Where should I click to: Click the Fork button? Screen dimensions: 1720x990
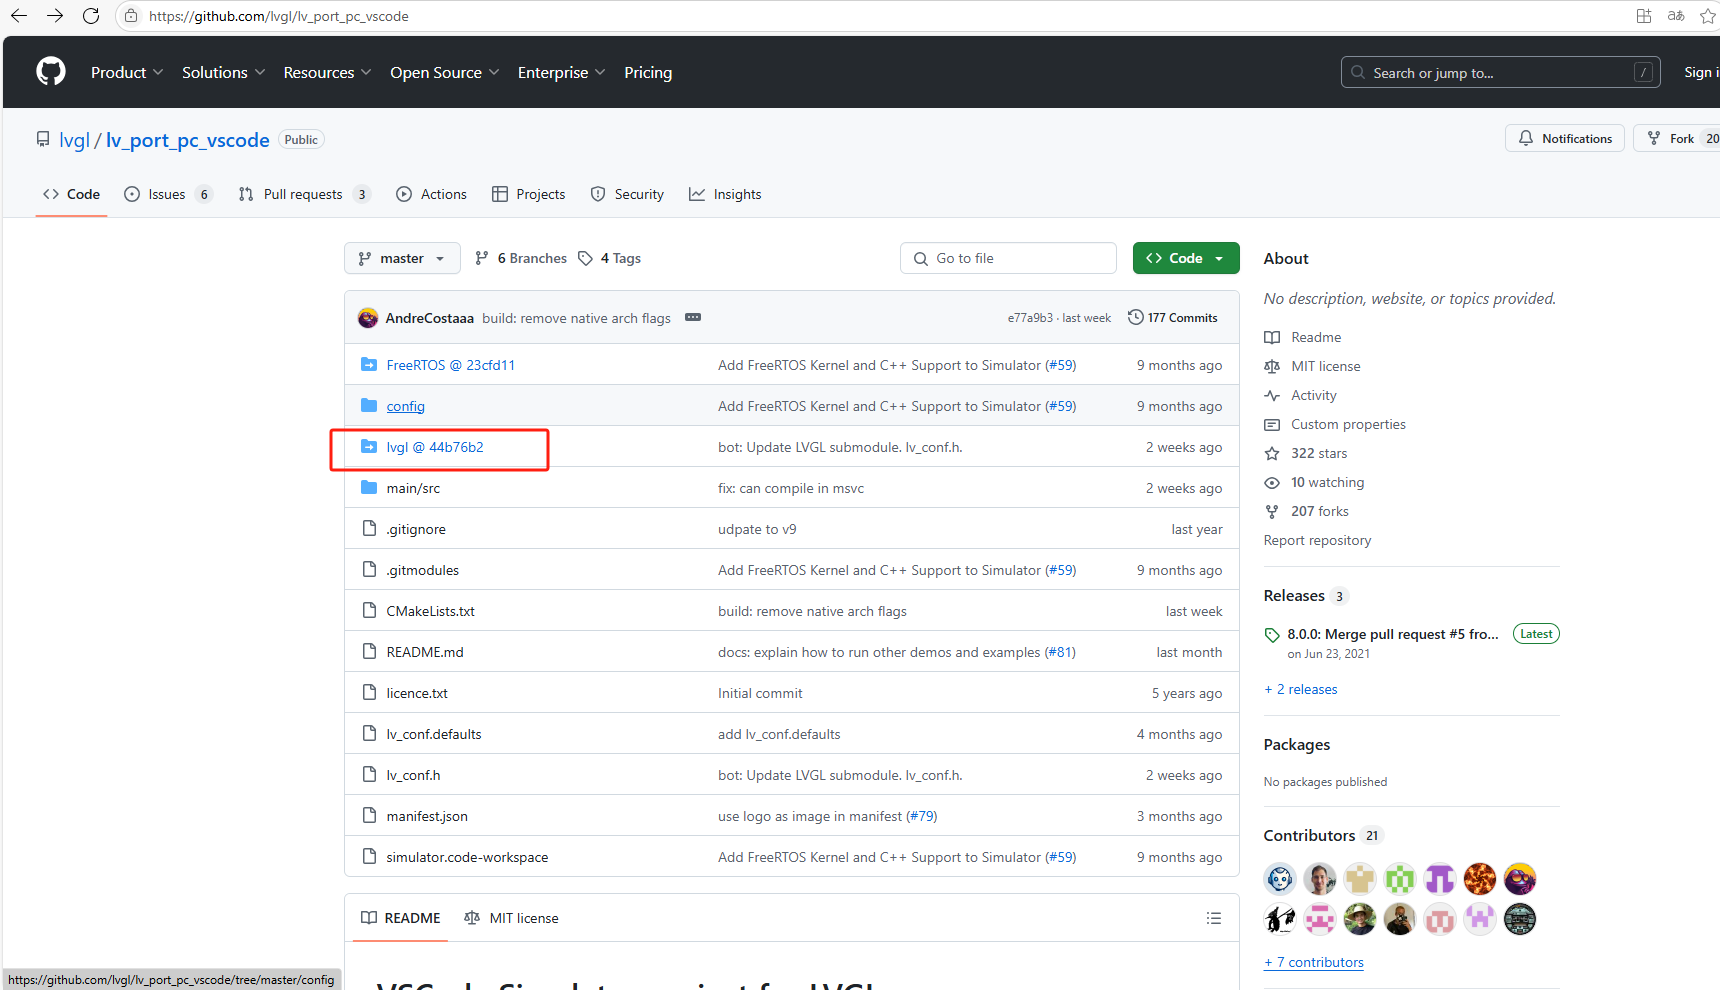(x=1676, y=138)
